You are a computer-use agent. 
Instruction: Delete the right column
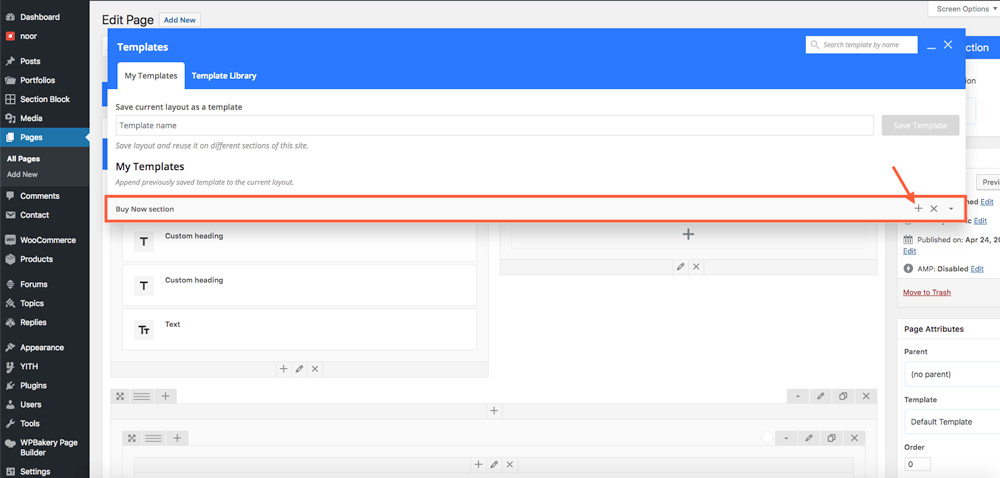(696, 267)
